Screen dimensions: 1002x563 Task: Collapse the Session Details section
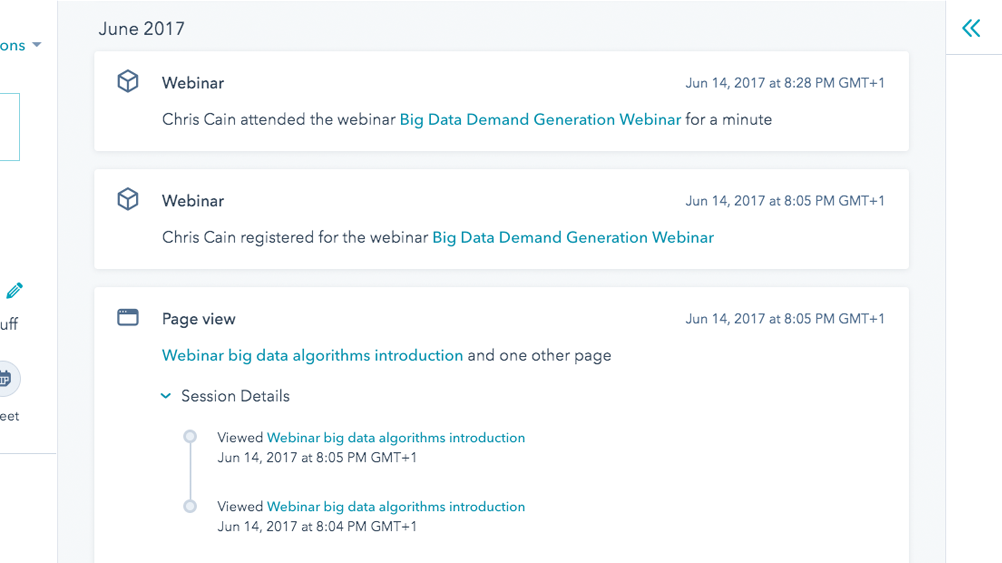tap(166, 396)
